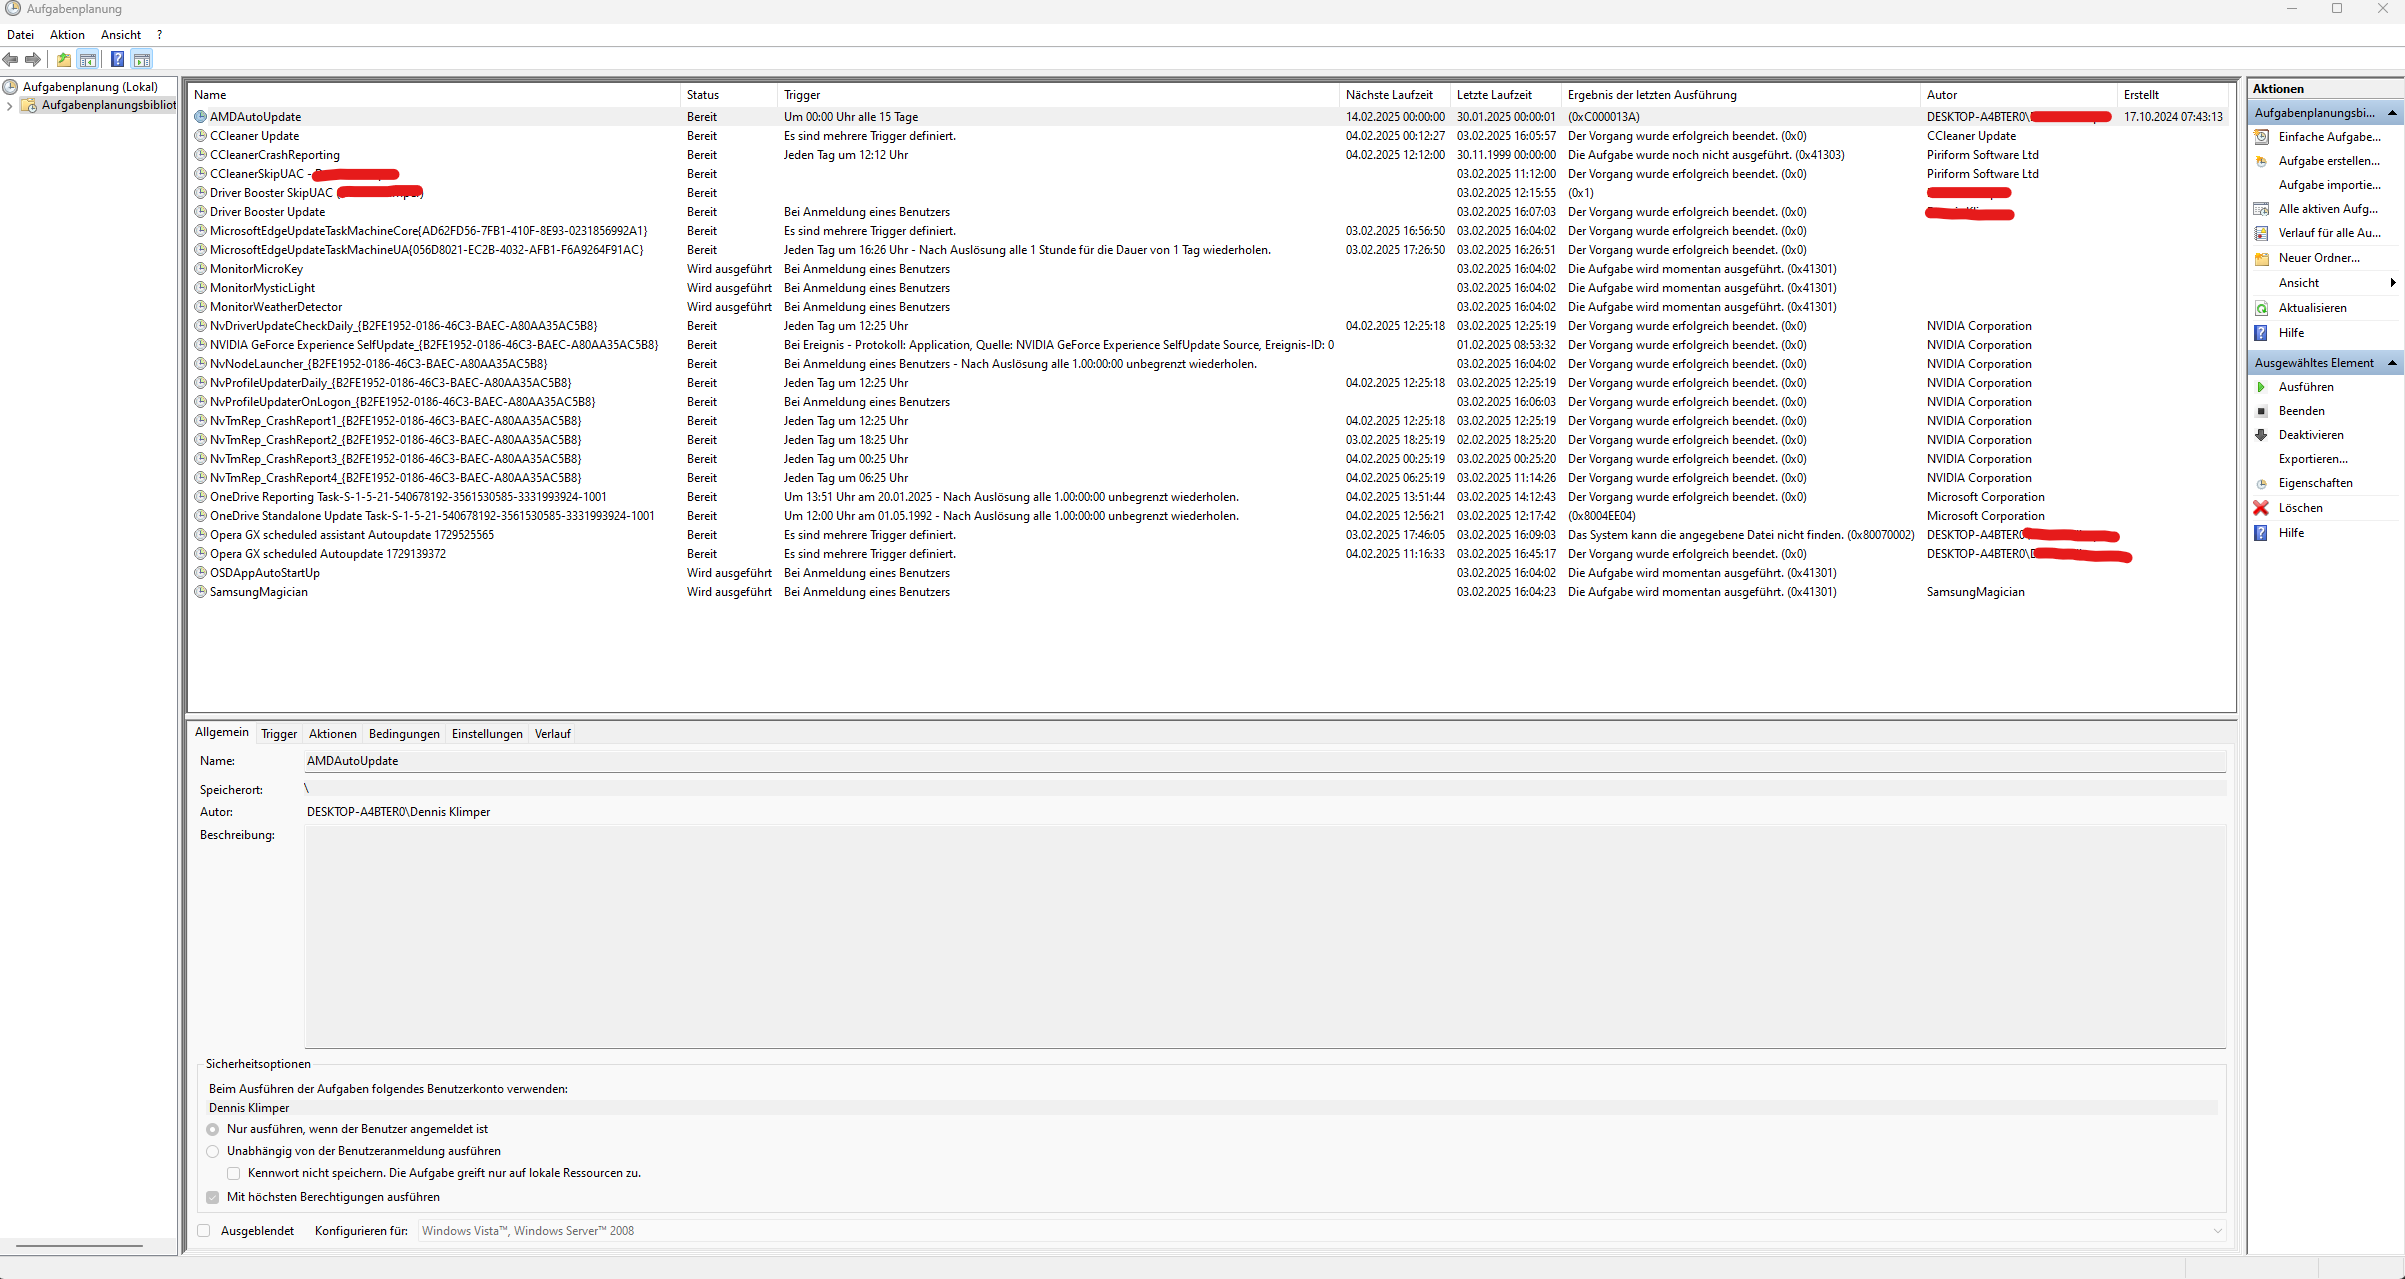Click the red Löschen delete icon
Screen dimensions: 2405x1279
[2261, 508]
